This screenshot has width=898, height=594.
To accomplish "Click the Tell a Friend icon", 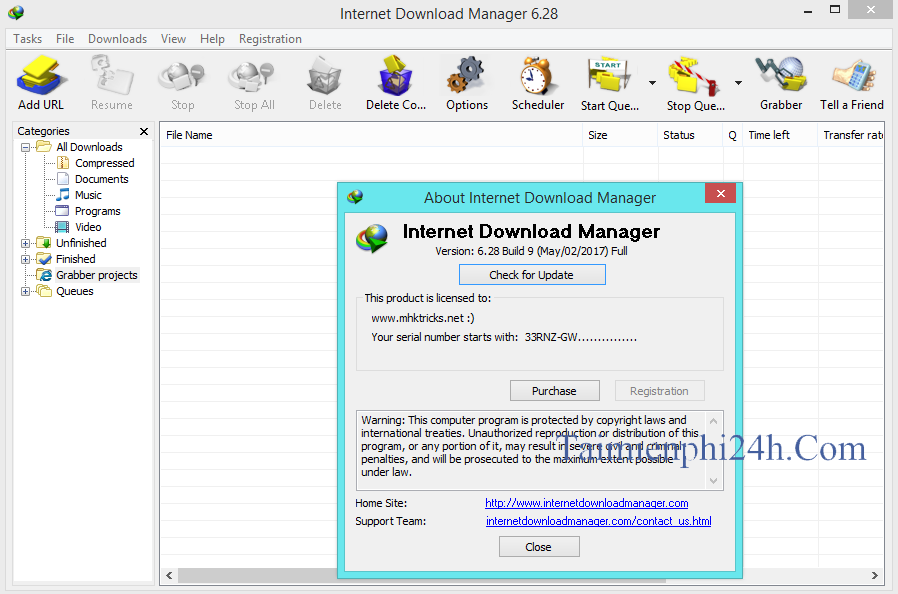I will pos(852,75).
